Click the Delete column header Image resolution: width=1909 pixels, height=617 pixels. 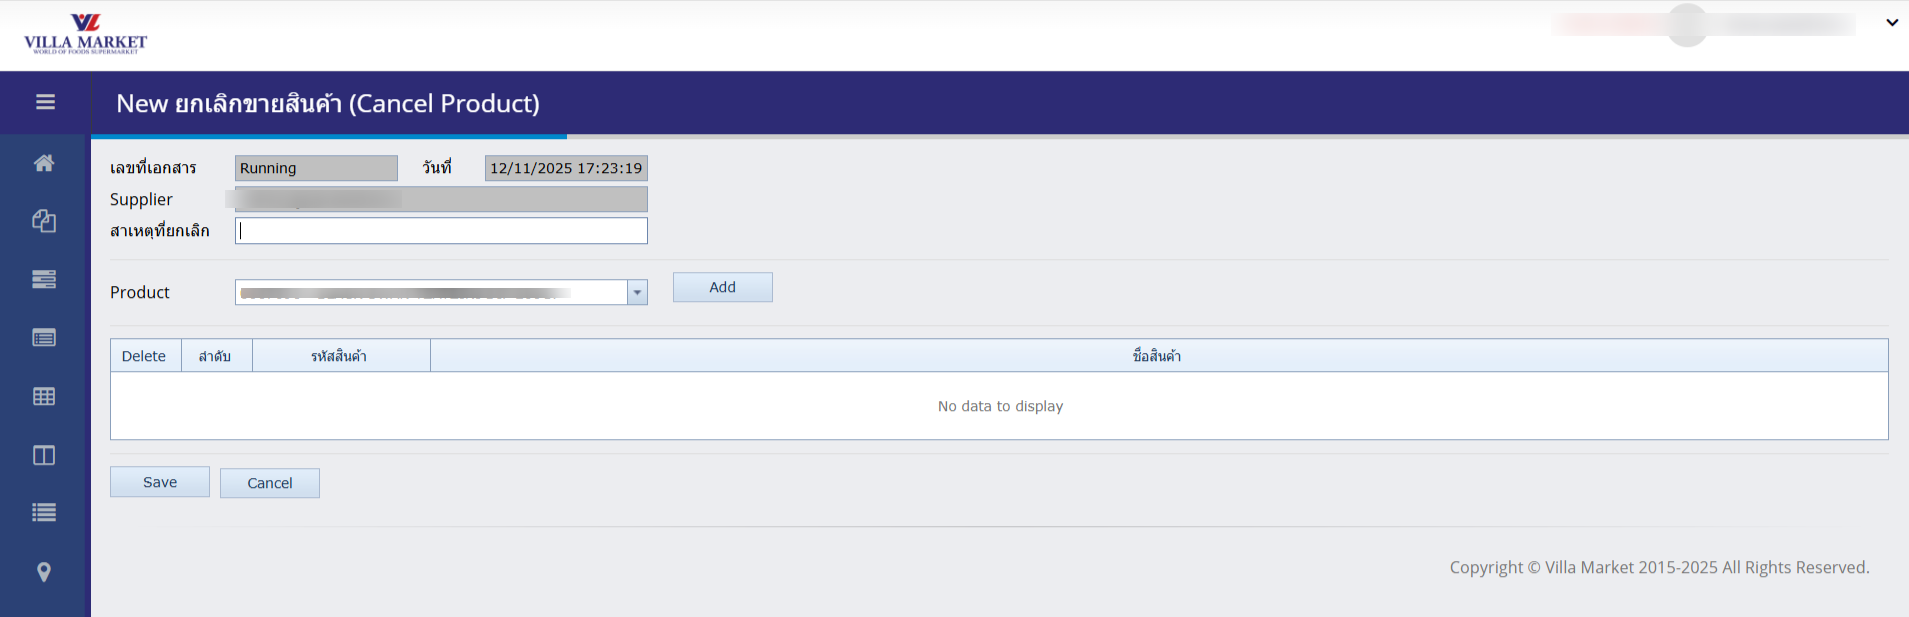tap(146, 356)
